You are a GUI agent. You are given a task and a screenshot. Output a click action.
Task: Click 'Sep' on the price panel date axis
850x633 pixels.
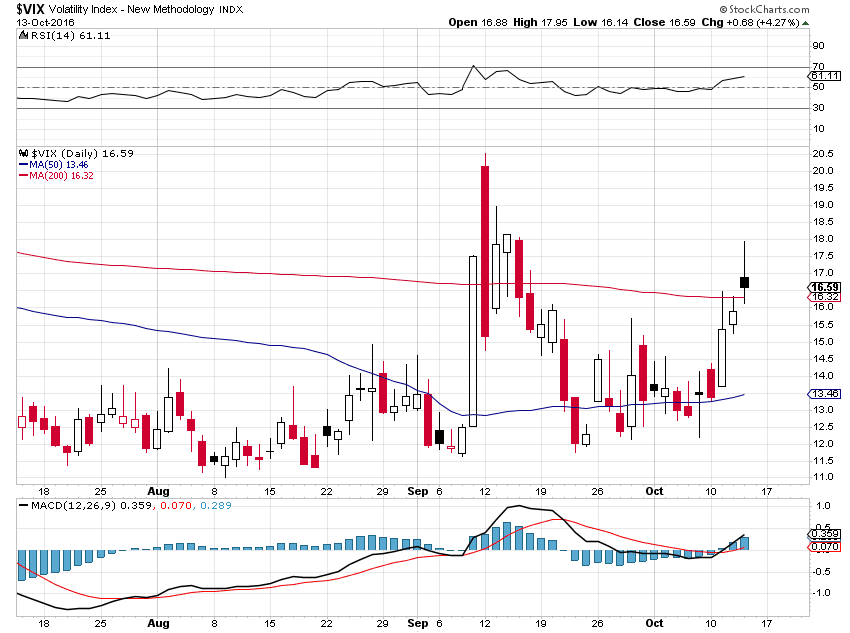point(417,491)
